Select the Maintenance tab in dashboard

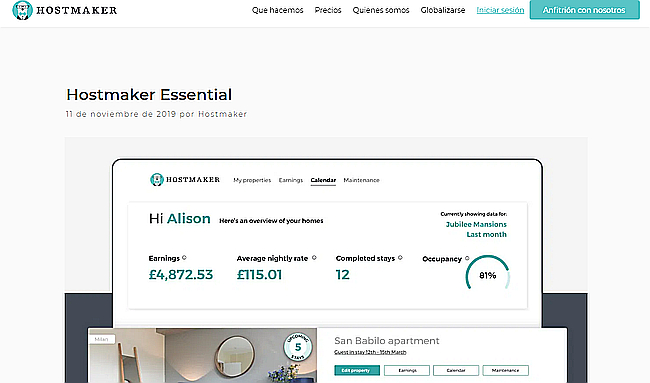[x=361, y=180]
